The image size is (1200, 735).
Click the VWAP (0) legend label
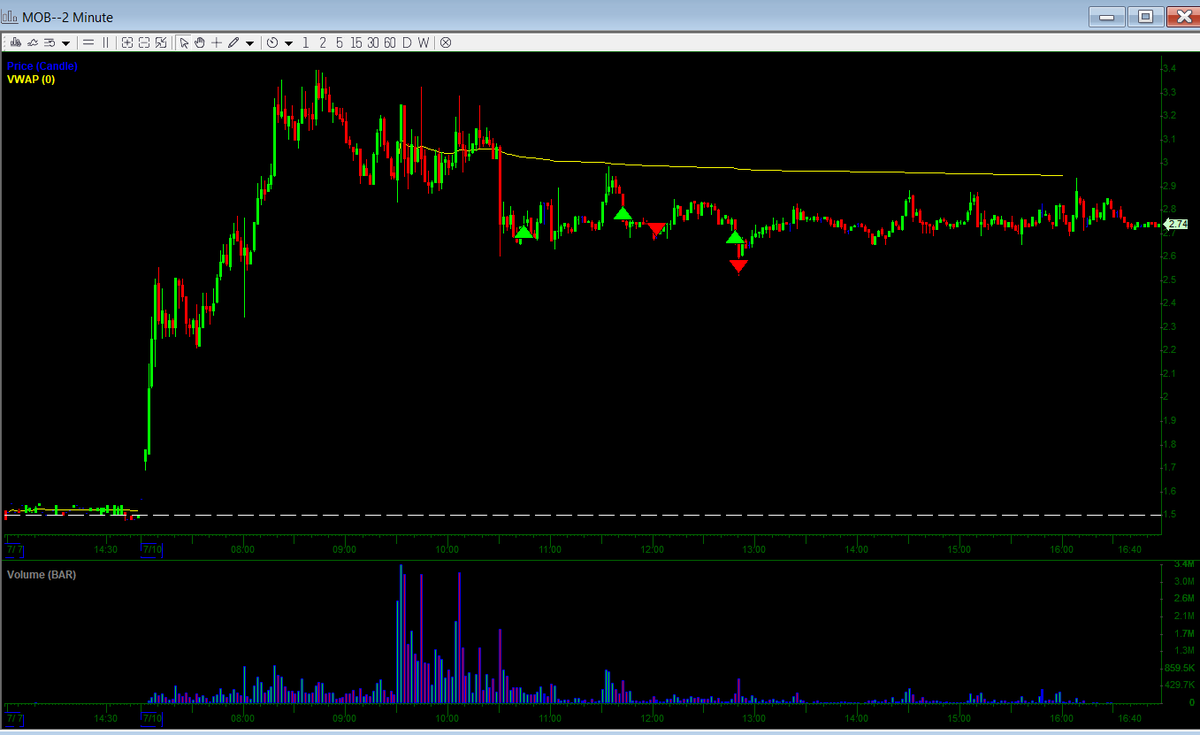(x=31, y=78)
